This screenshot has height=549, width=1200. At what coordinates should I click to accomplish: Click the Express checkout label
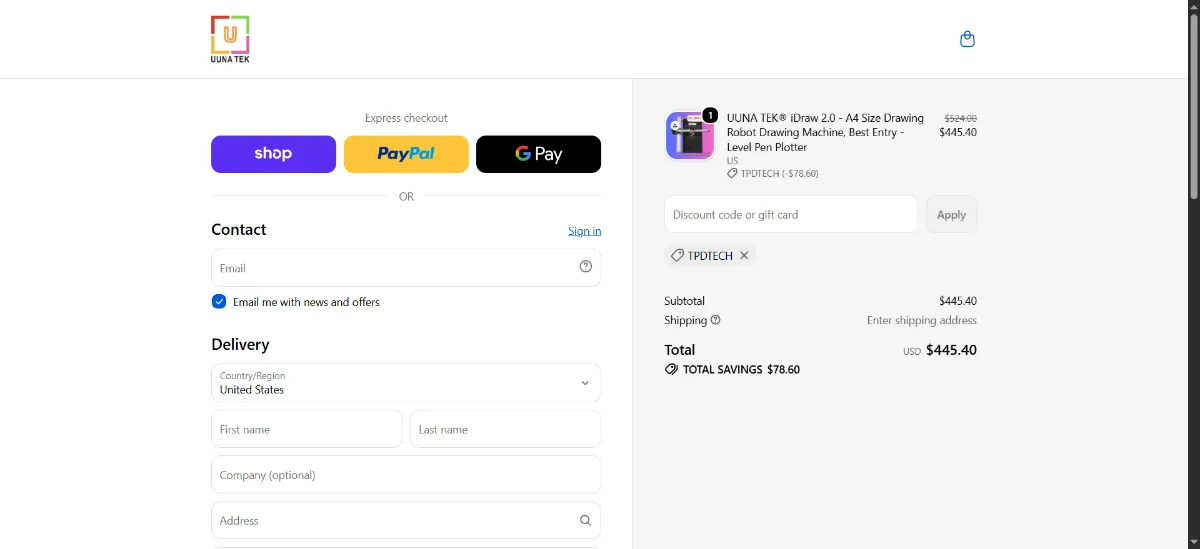point(406,118)
